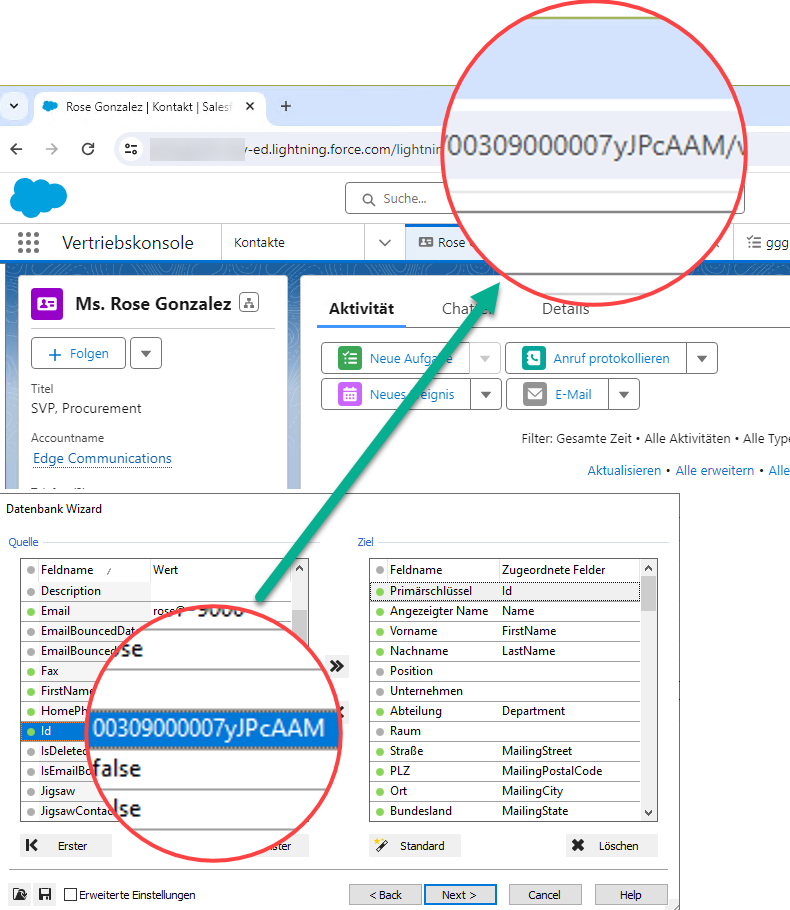The height and width of the screenshot is (910, 790).
Task: Click the purple contact record icon
Action: tap(47, 303)
